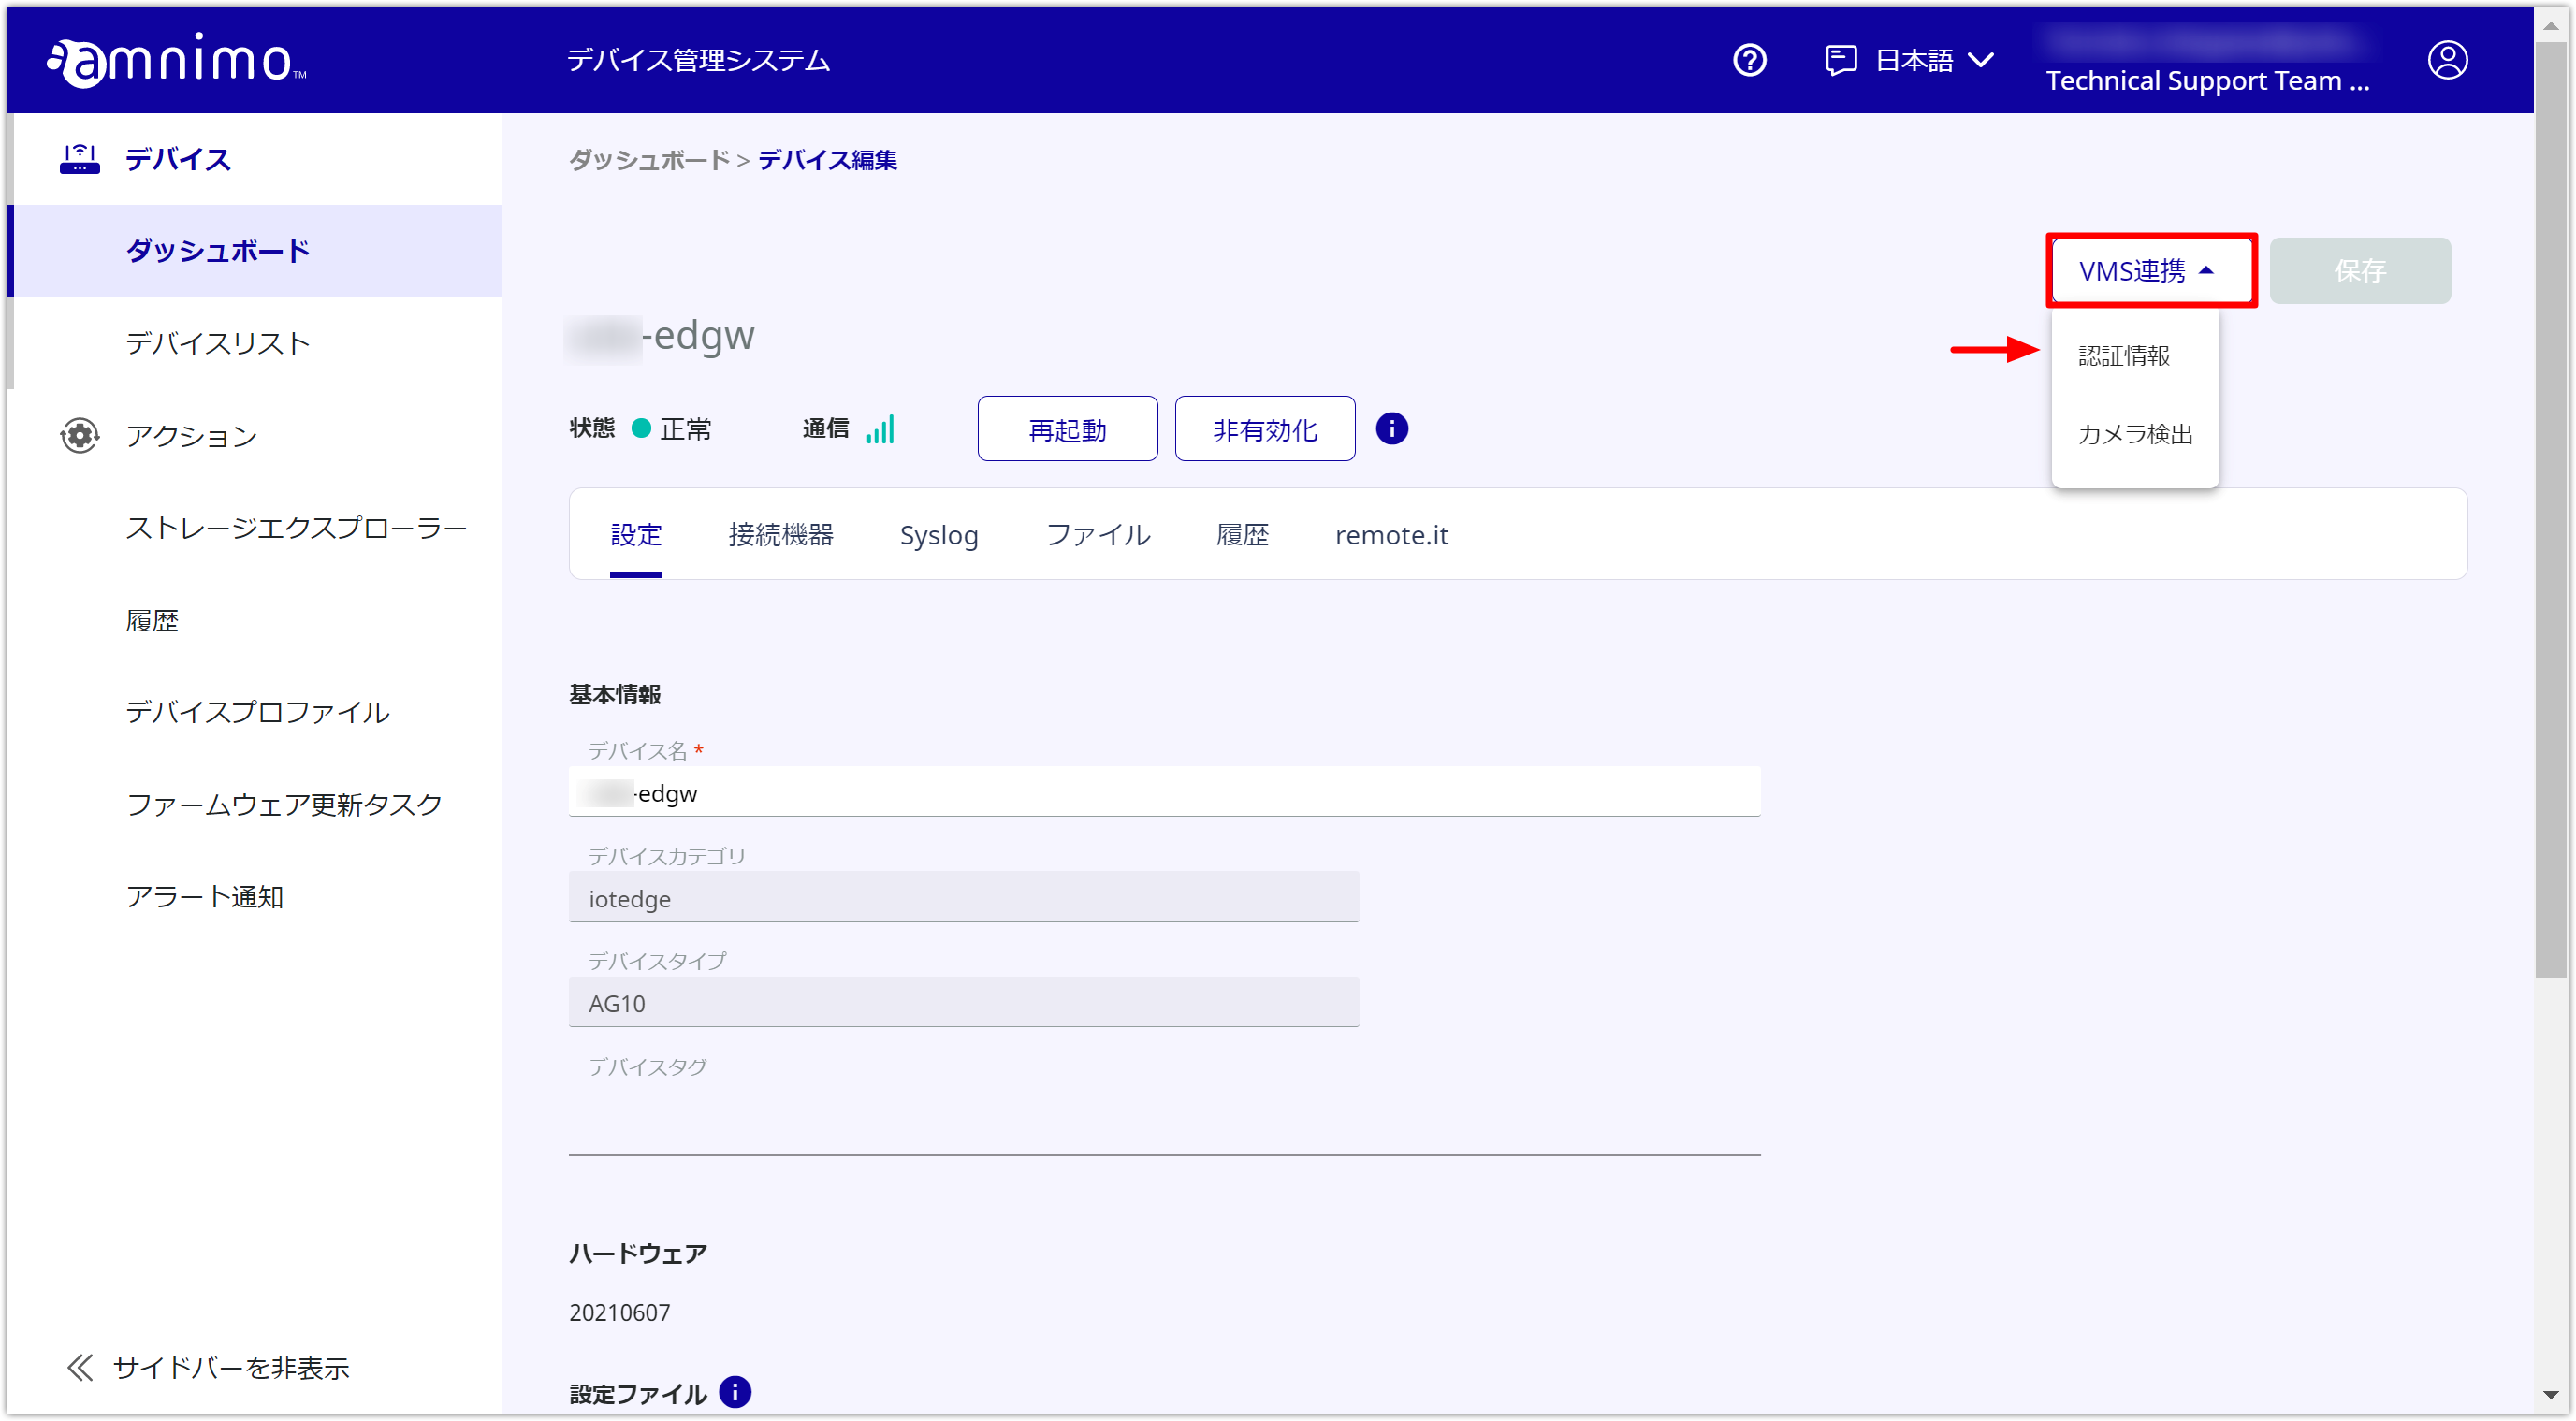Open アクション section in sidebar

point(191,435)
